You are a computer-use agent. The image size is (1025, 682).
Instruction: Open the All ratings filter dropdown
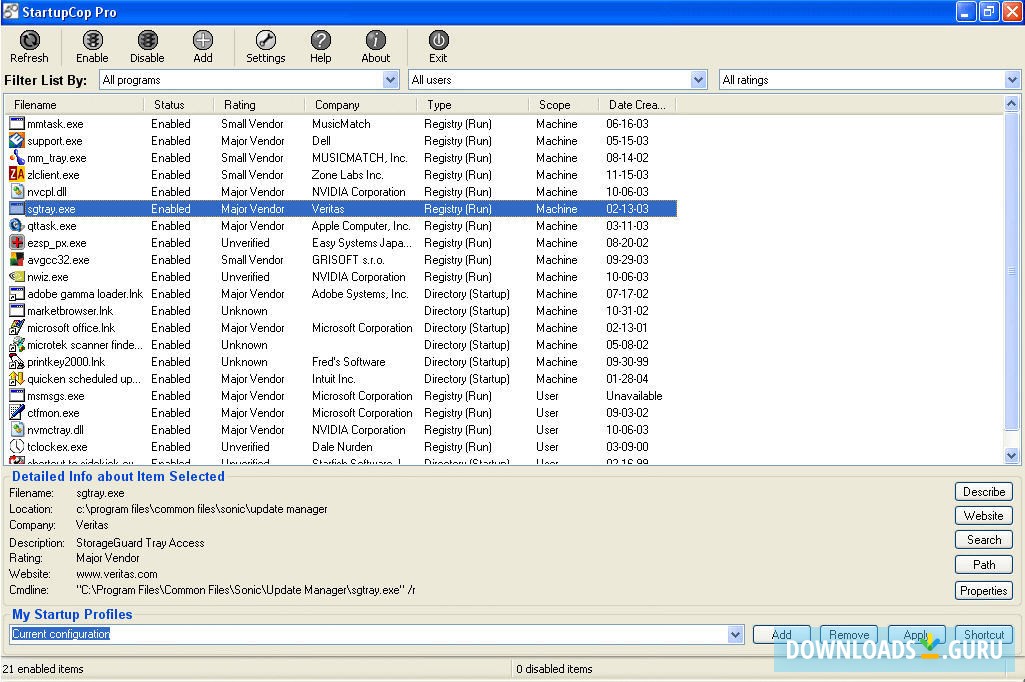(1010, 79)
